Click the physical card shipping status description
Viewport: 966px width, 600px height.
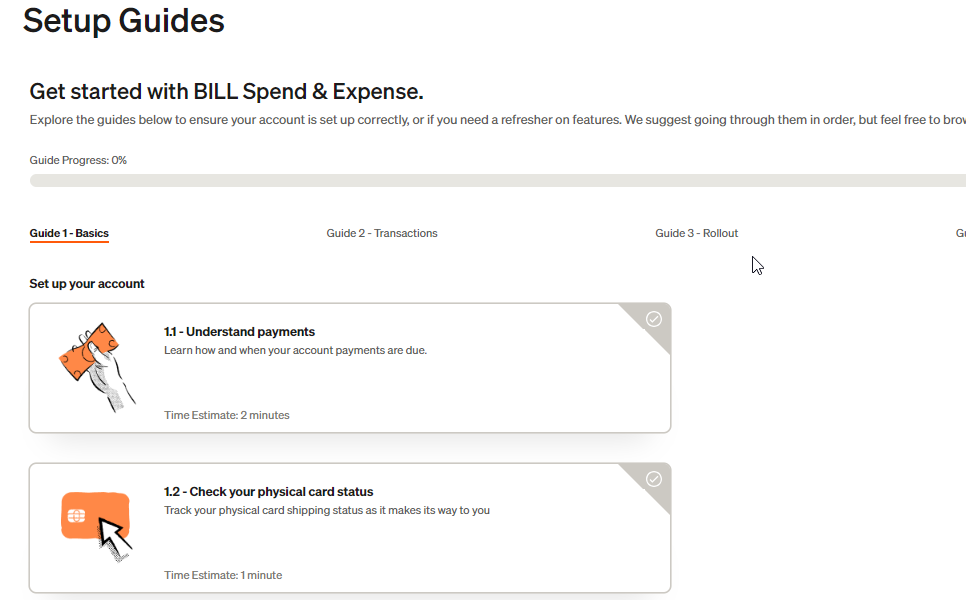(326, 510)
